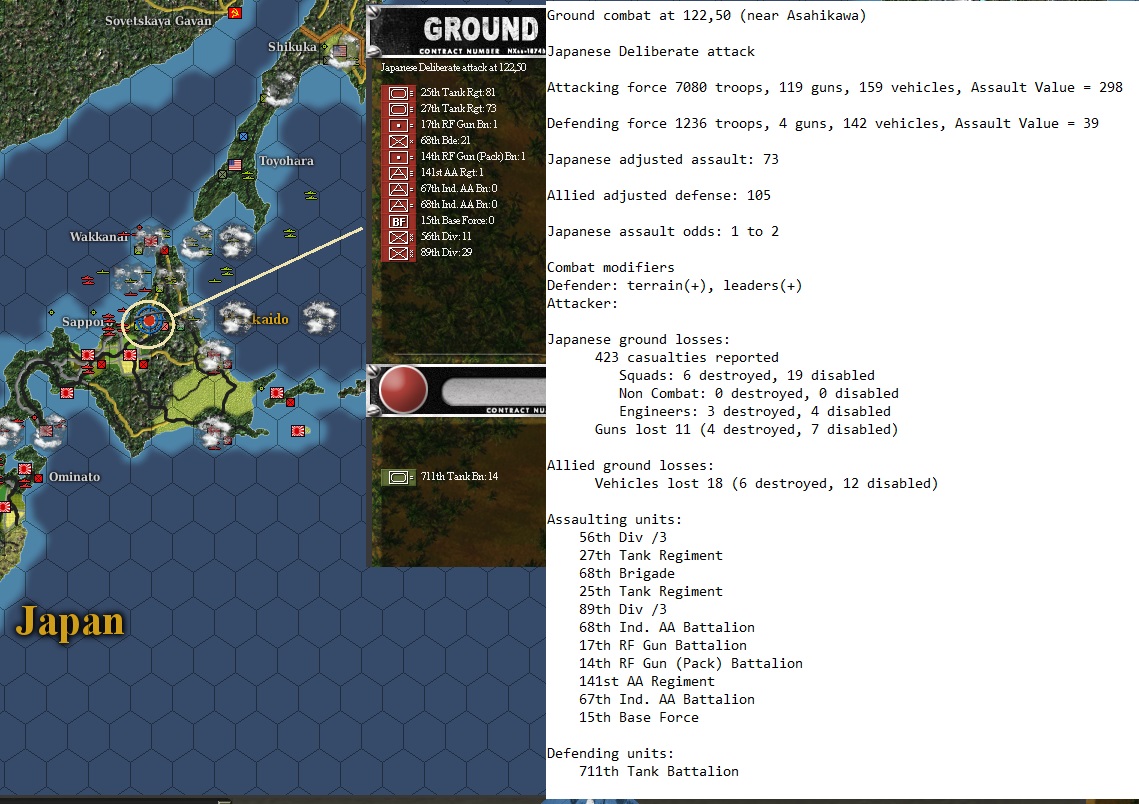Click 'Defender: terrain(+), leaders(+)' line
The height and width of the screenshot is (804, 1139).
(675, 285)
